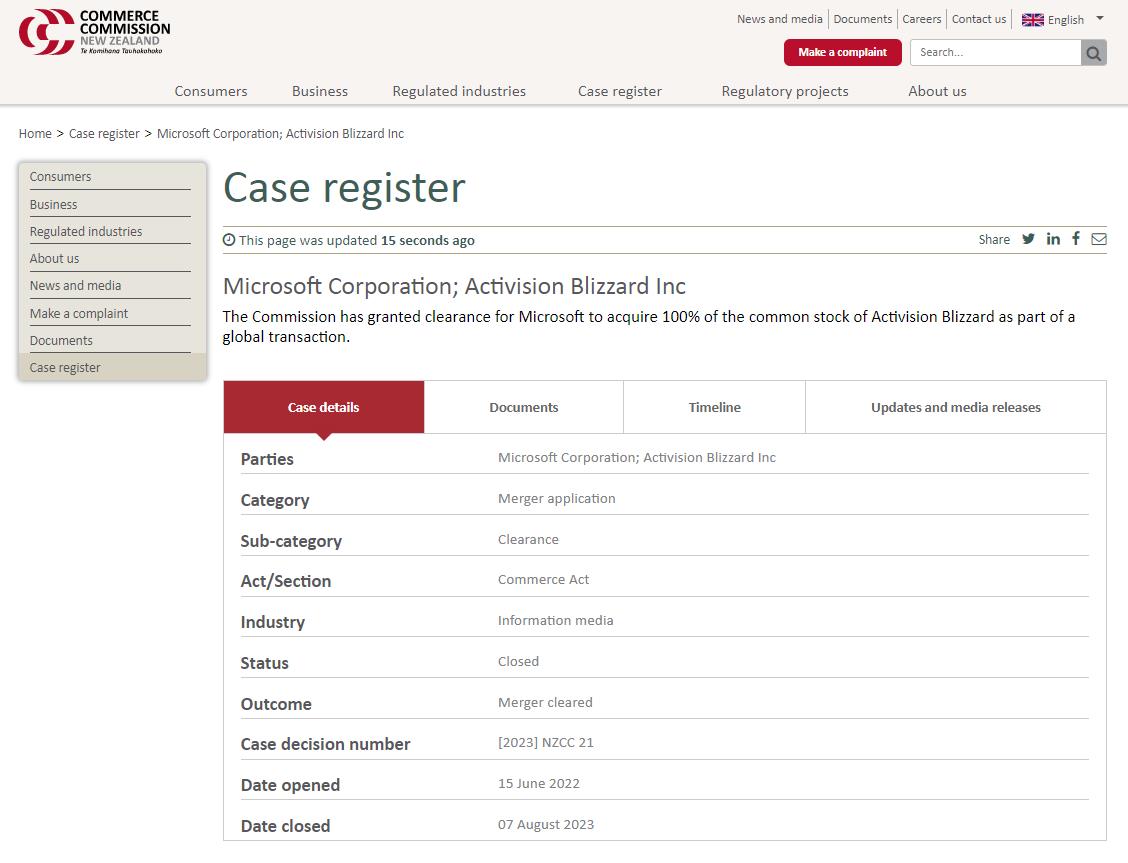Share page on Facebook
The image size is (1128, 863).
coord(1076,239)
